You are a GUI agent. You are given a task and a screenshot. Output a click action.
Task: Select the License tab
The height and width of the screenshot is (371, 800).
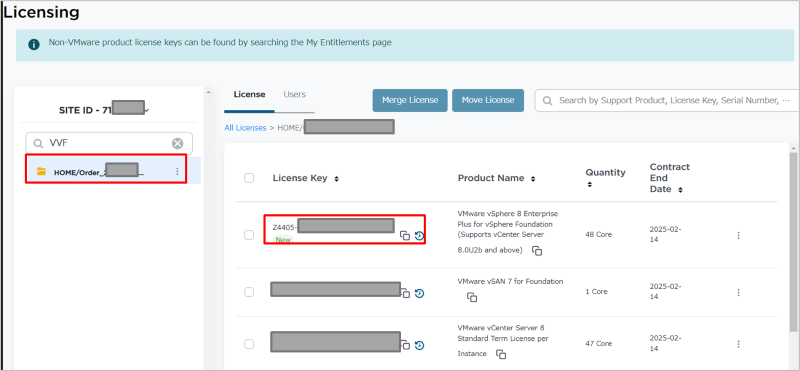tap(249, 94)
